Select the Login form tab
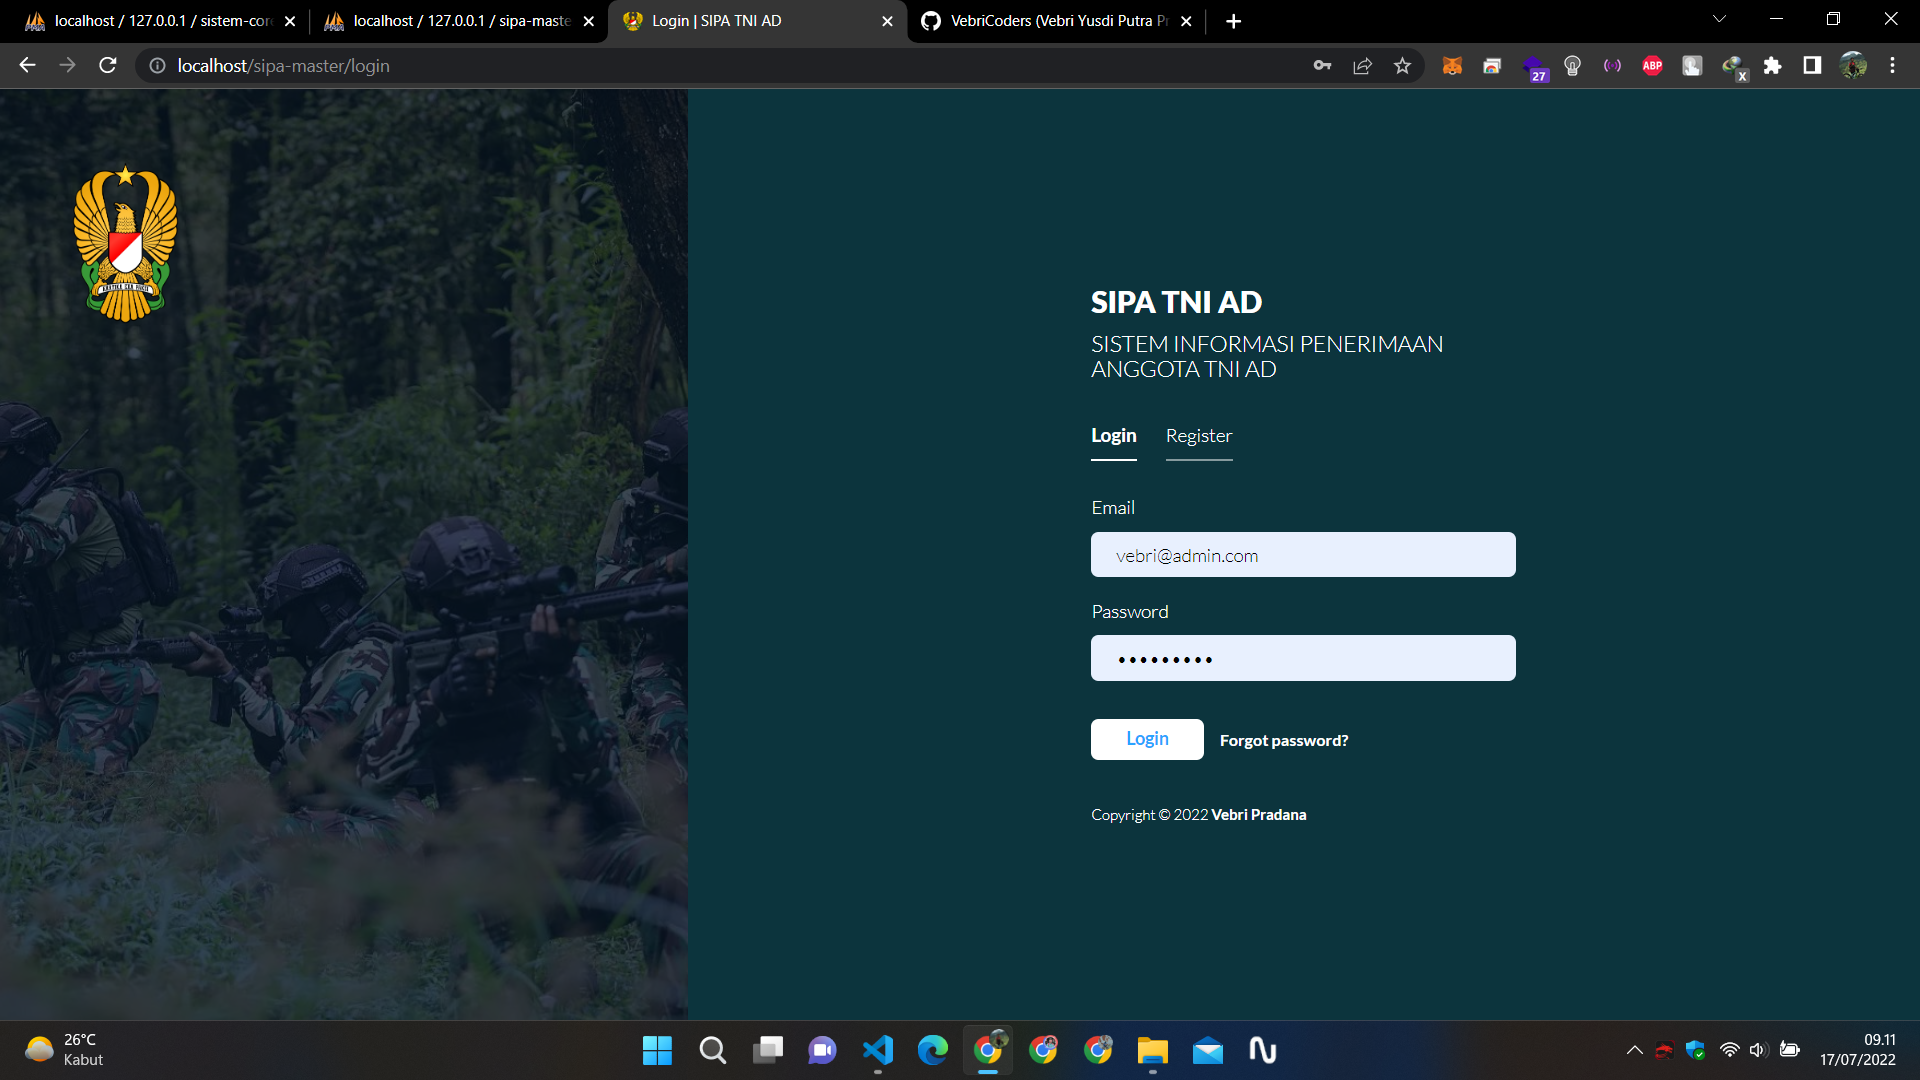This screenshot has width=1920, height=1080. tap(1113, 436)
